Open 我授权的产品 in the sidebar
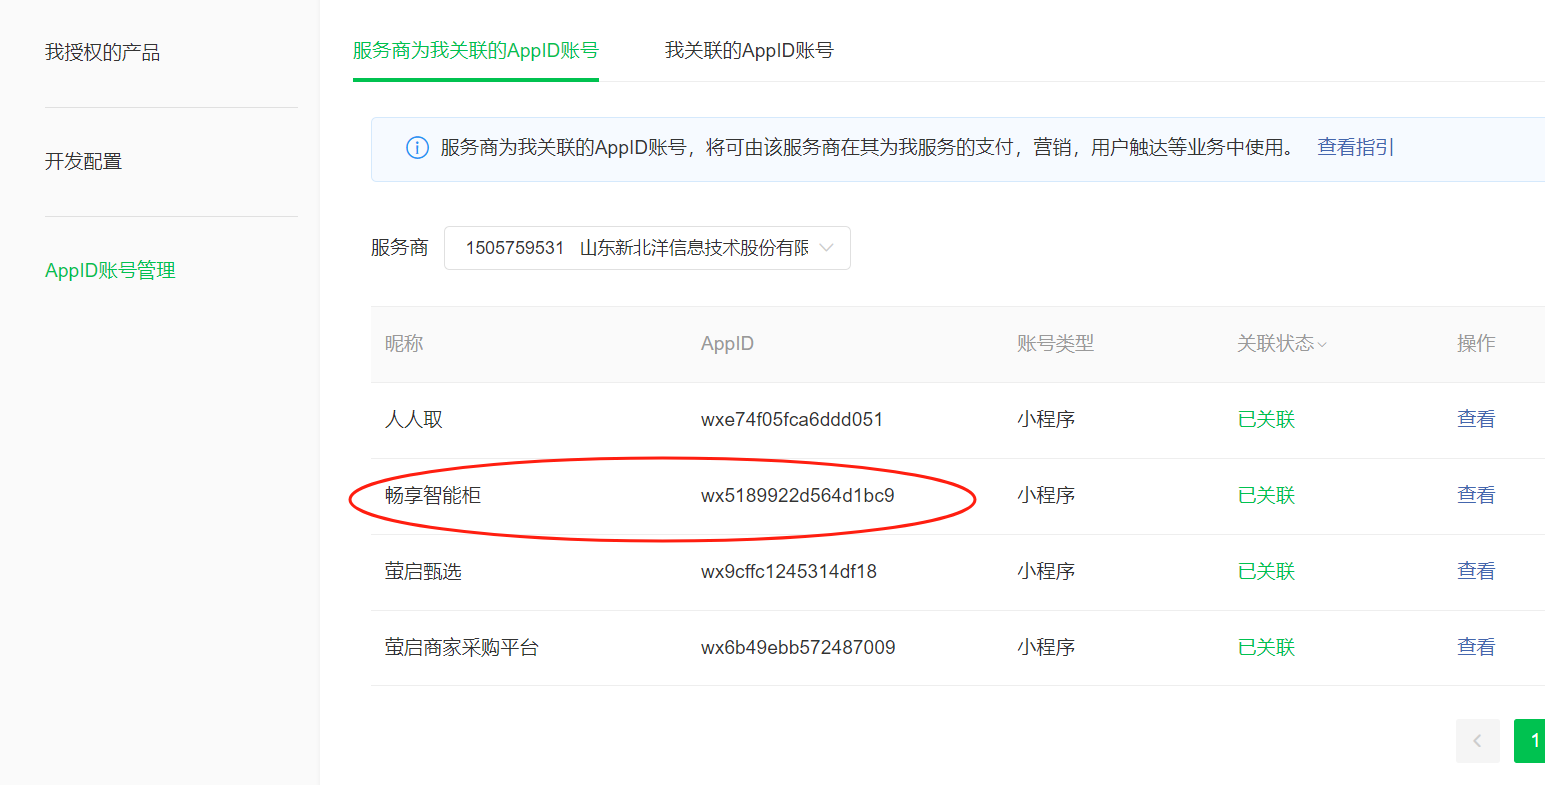 point(102,52)
